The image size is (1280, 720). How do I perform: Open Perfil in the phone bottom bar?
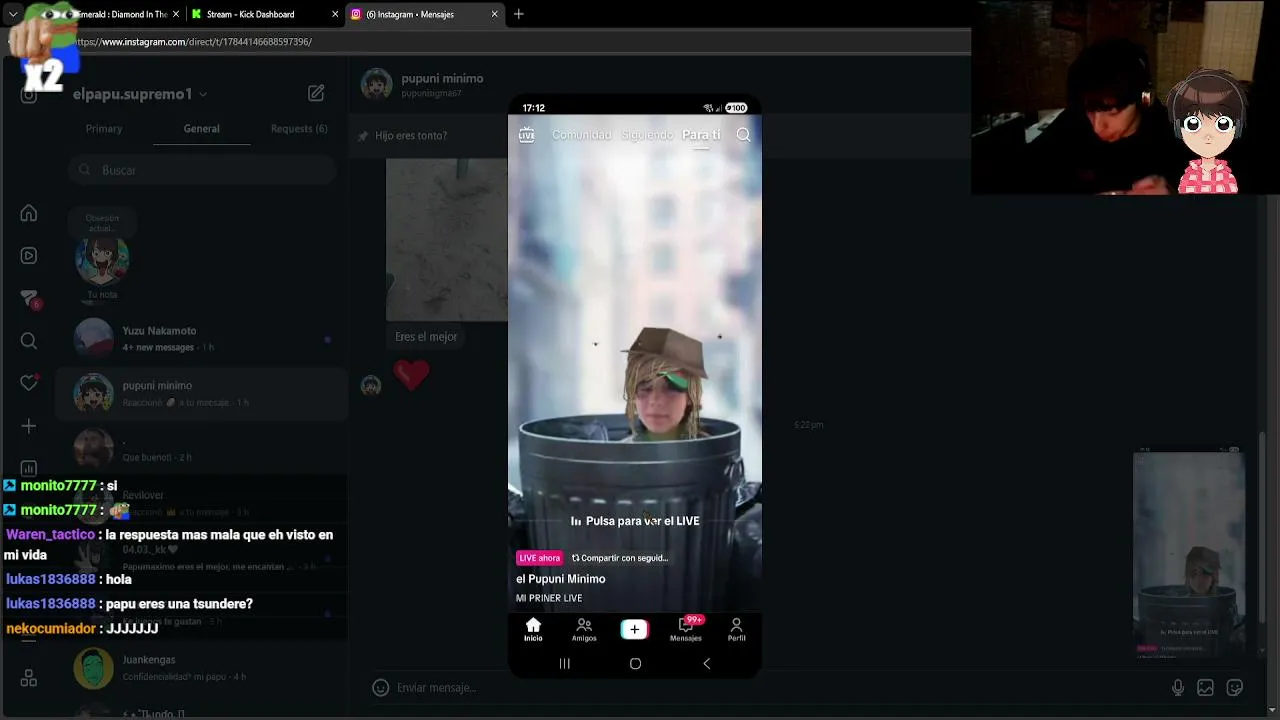[x=736, y=630]
